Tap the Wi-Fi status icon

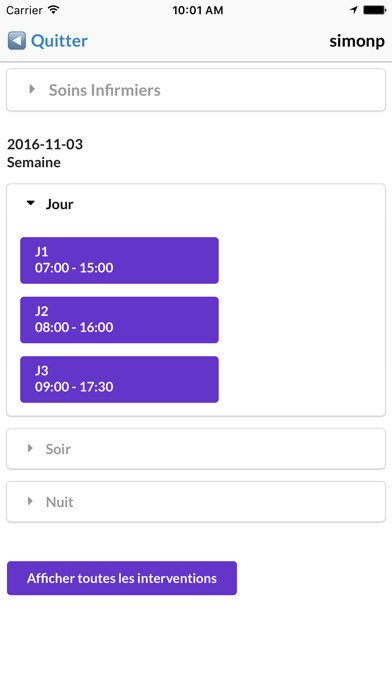tap(54, 10)
